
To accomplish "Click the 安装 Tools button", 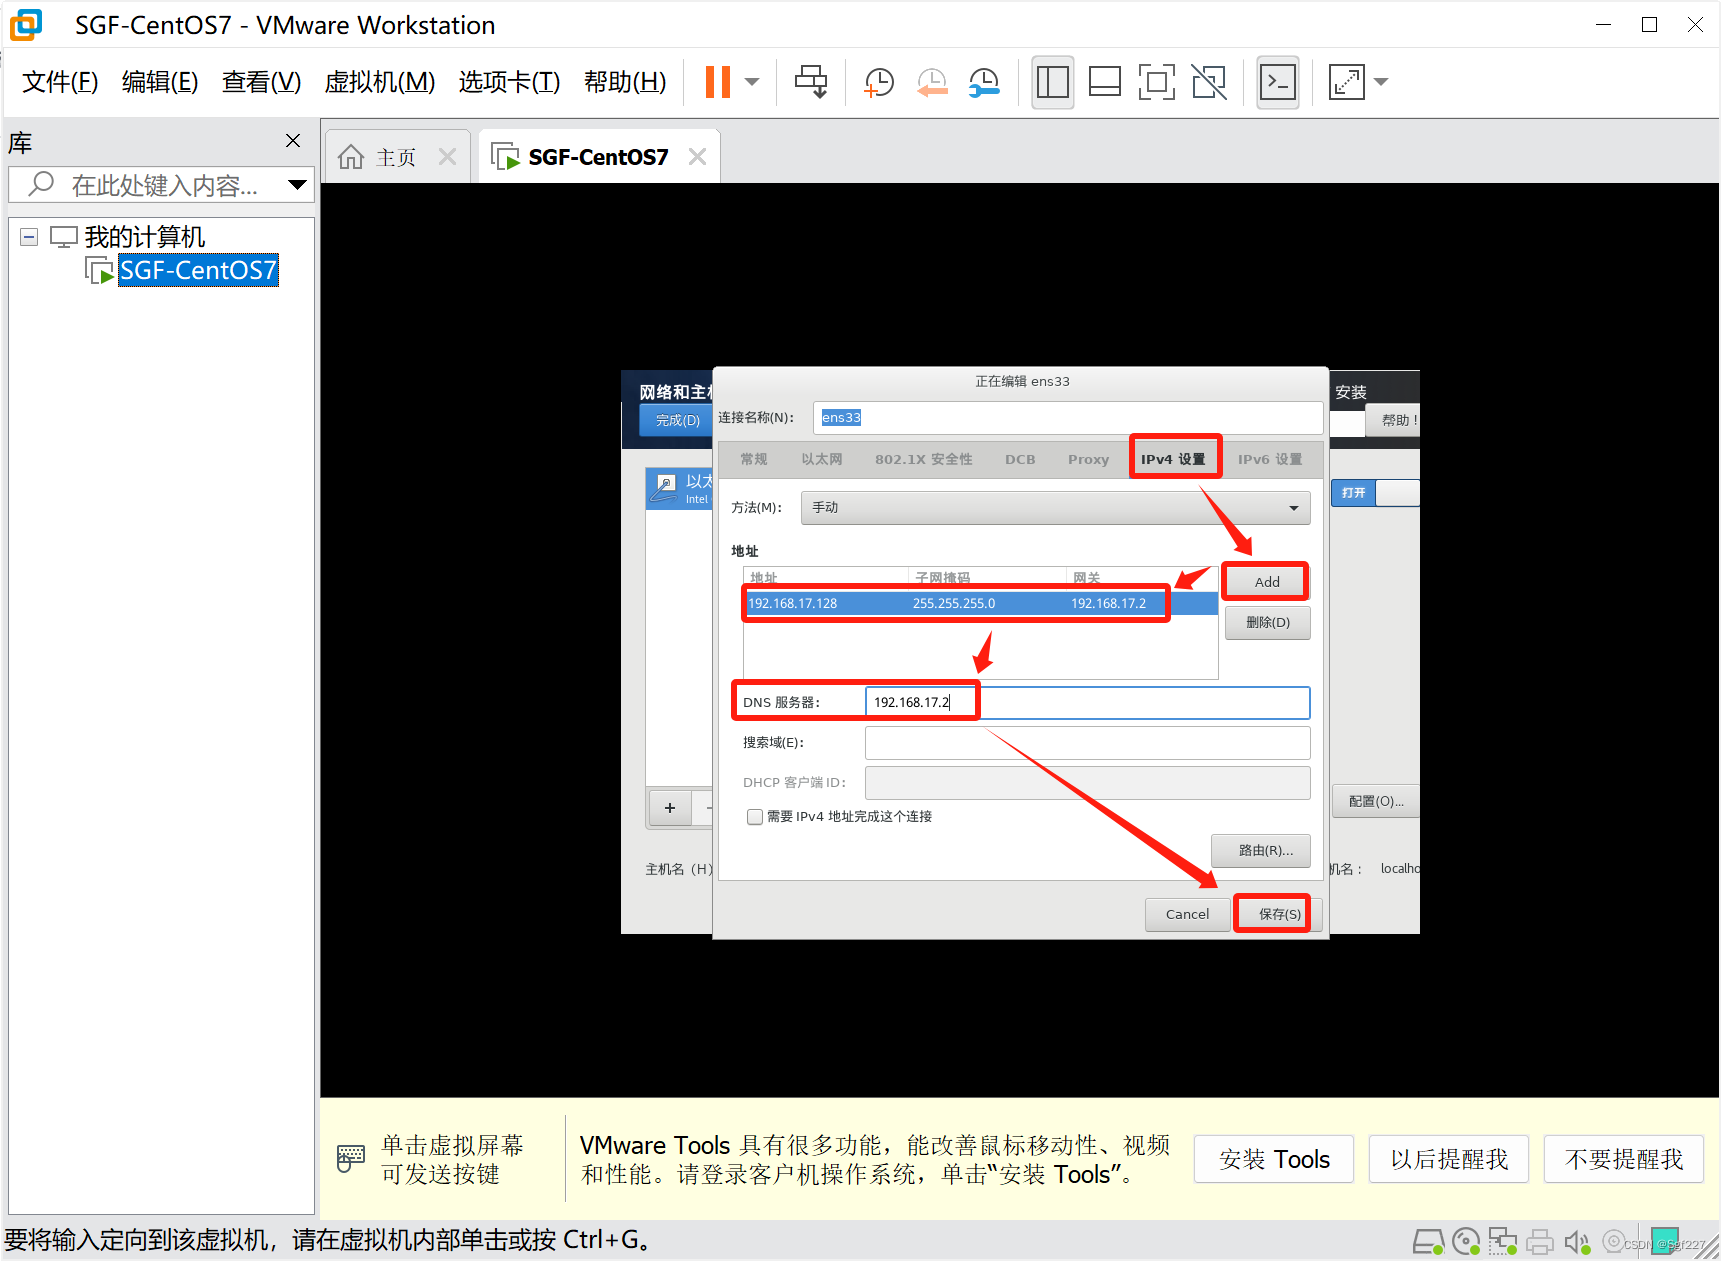I will 1274,1159.
